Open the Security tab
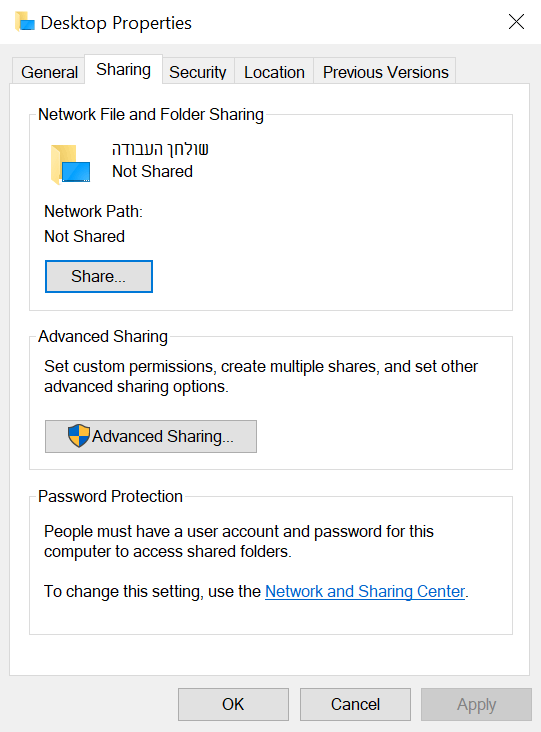The image size is (541, 732). pyautogui.click(x=197, y=72)
